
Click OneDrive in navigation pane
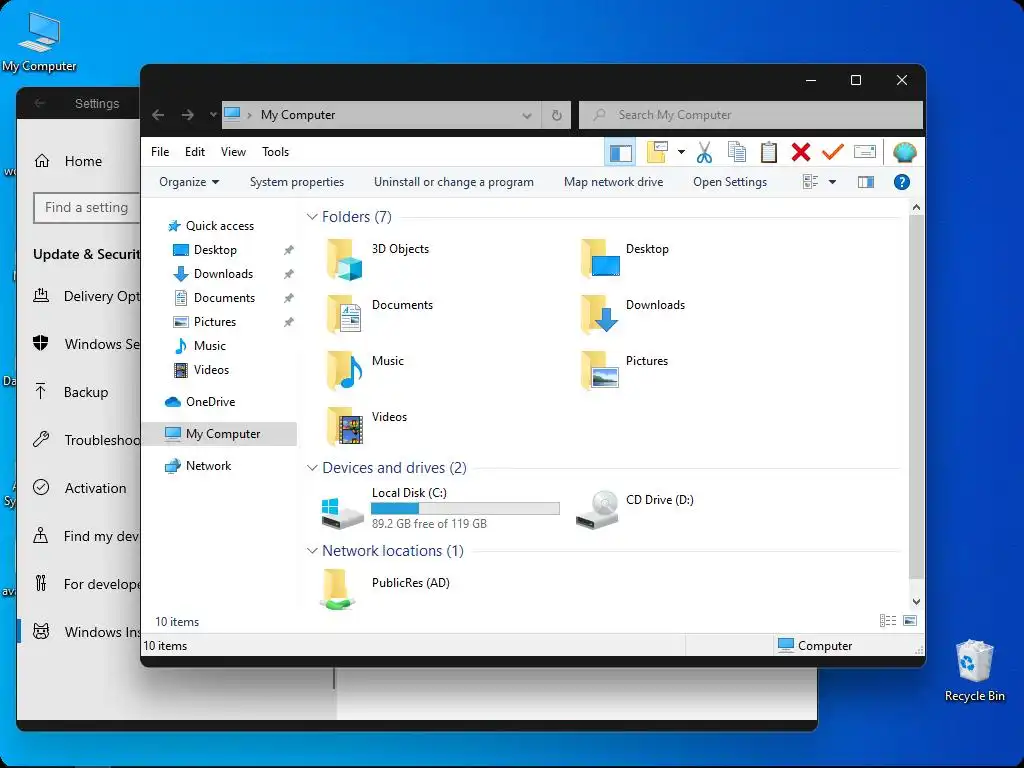[x=200, y=402]
